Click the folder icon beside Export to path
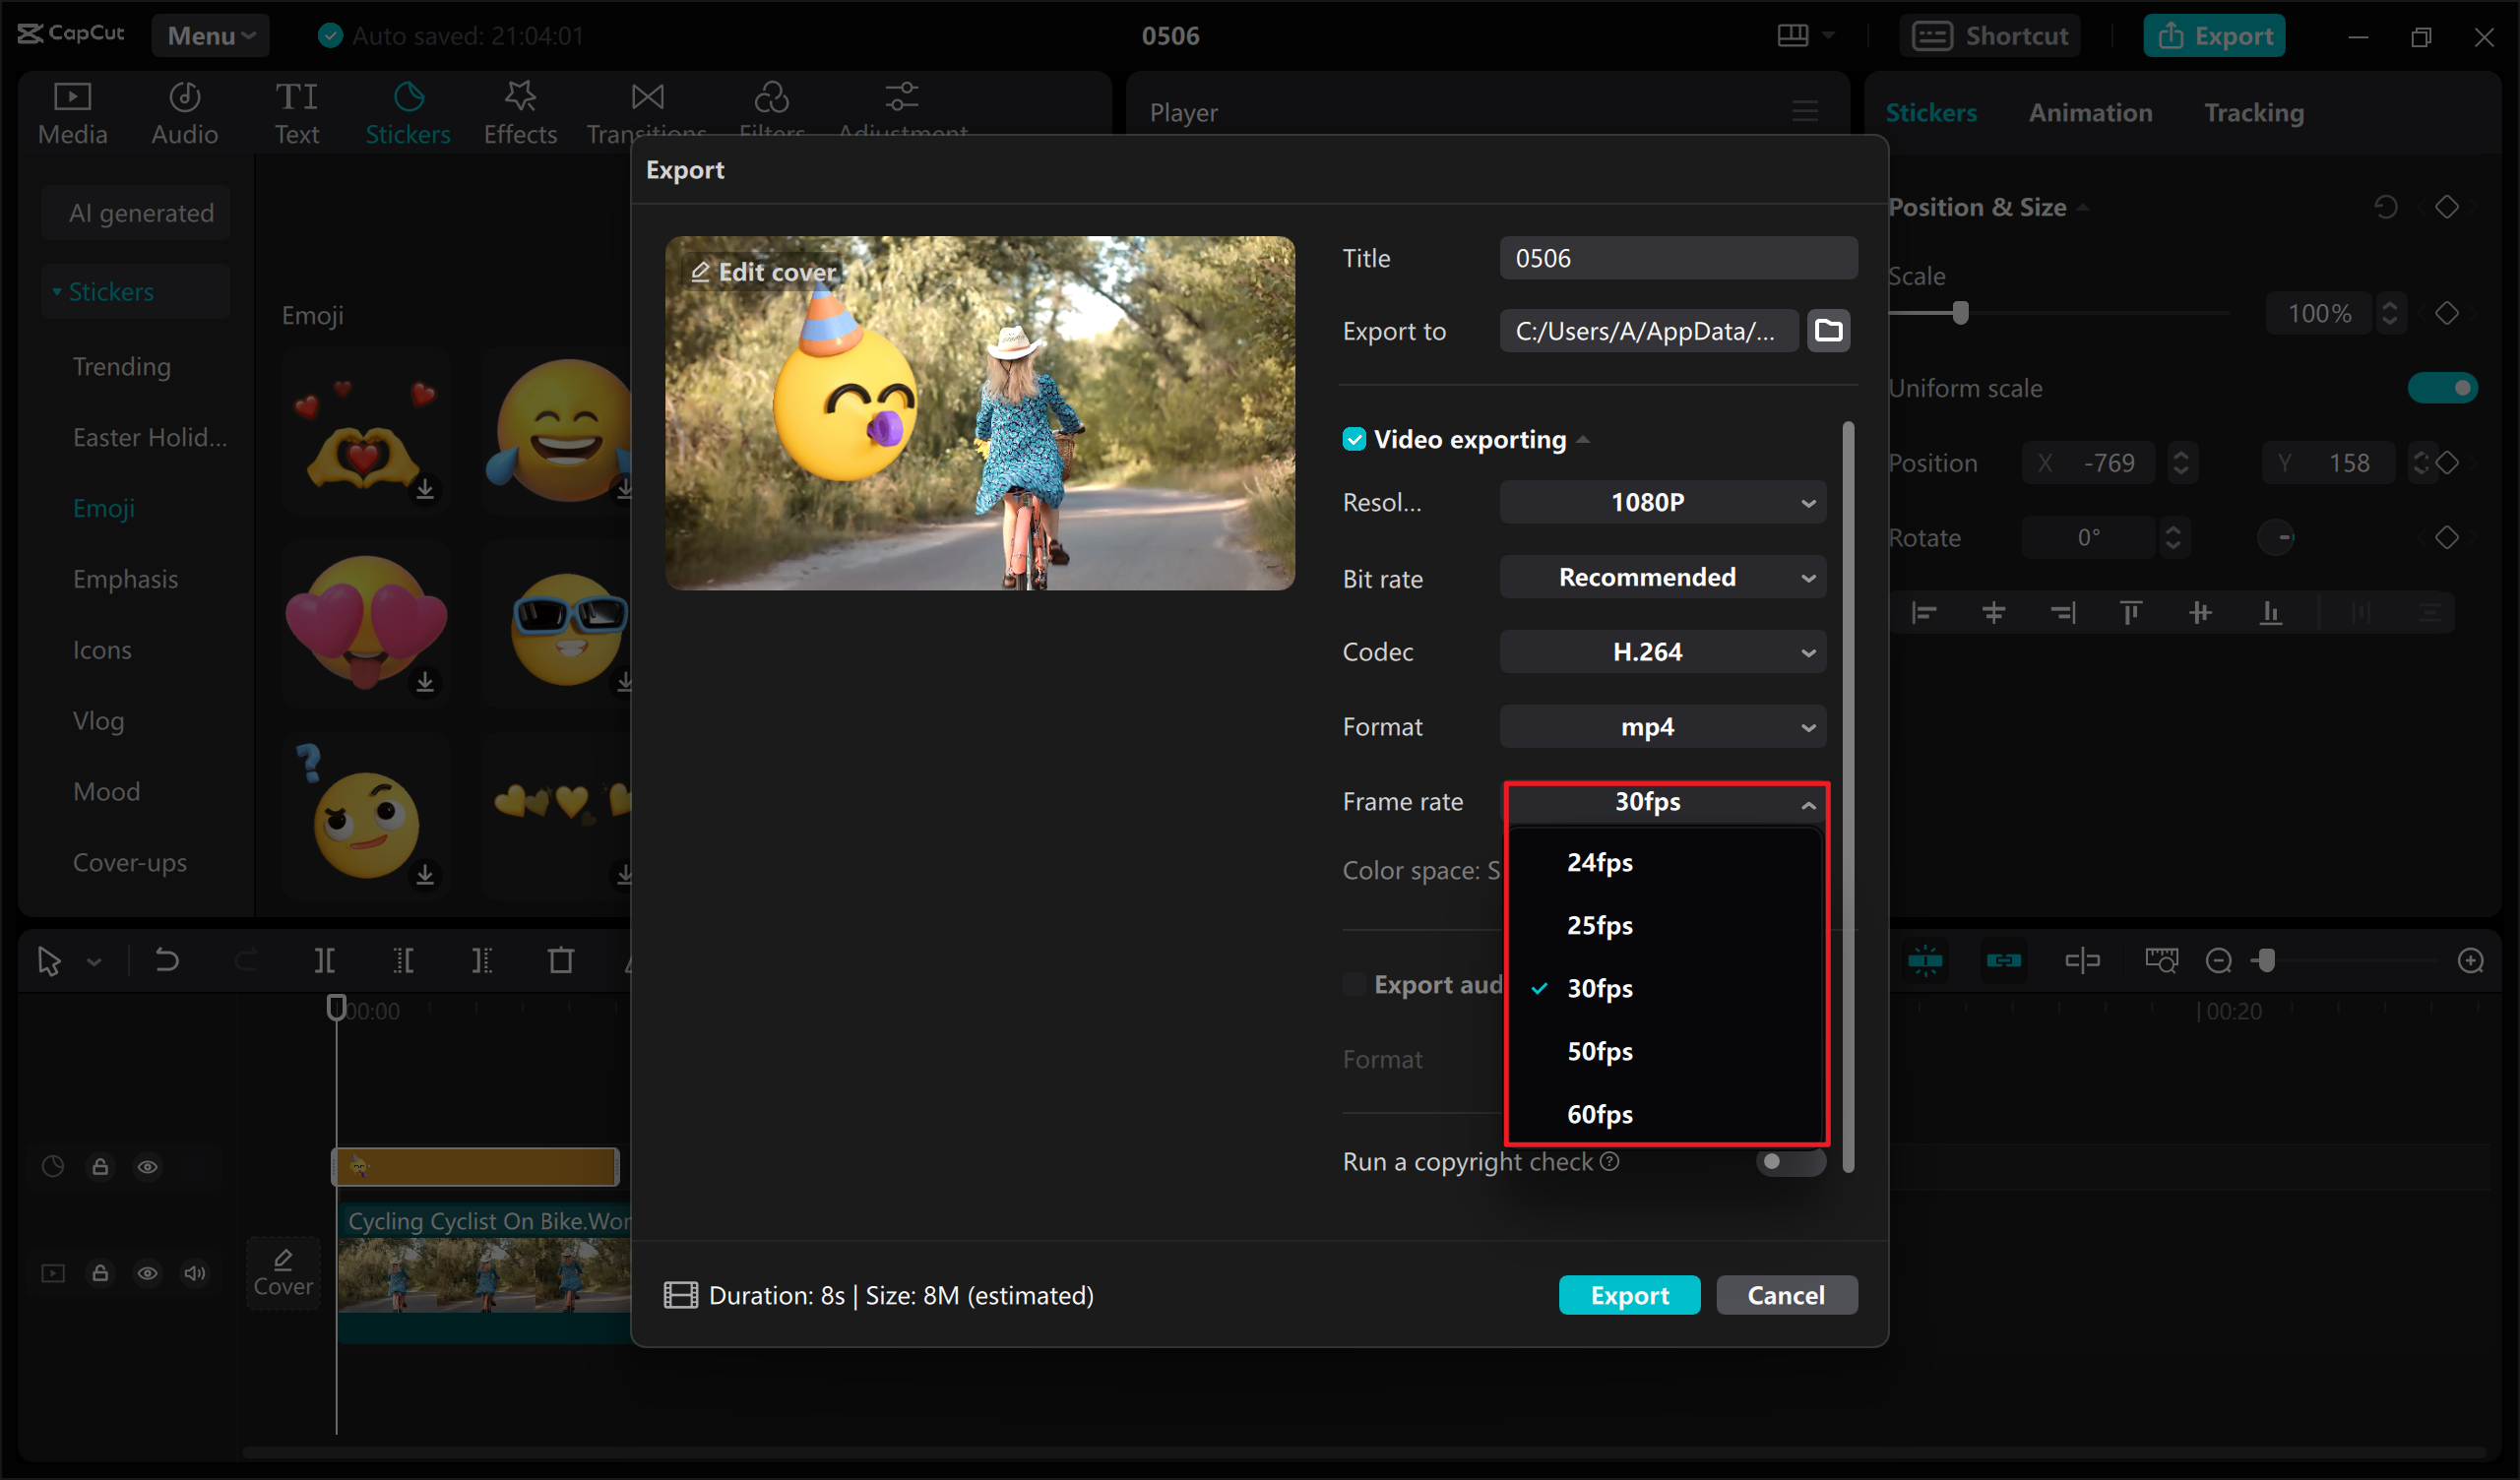The image size is (2520, 1480). pos(1828,330)
